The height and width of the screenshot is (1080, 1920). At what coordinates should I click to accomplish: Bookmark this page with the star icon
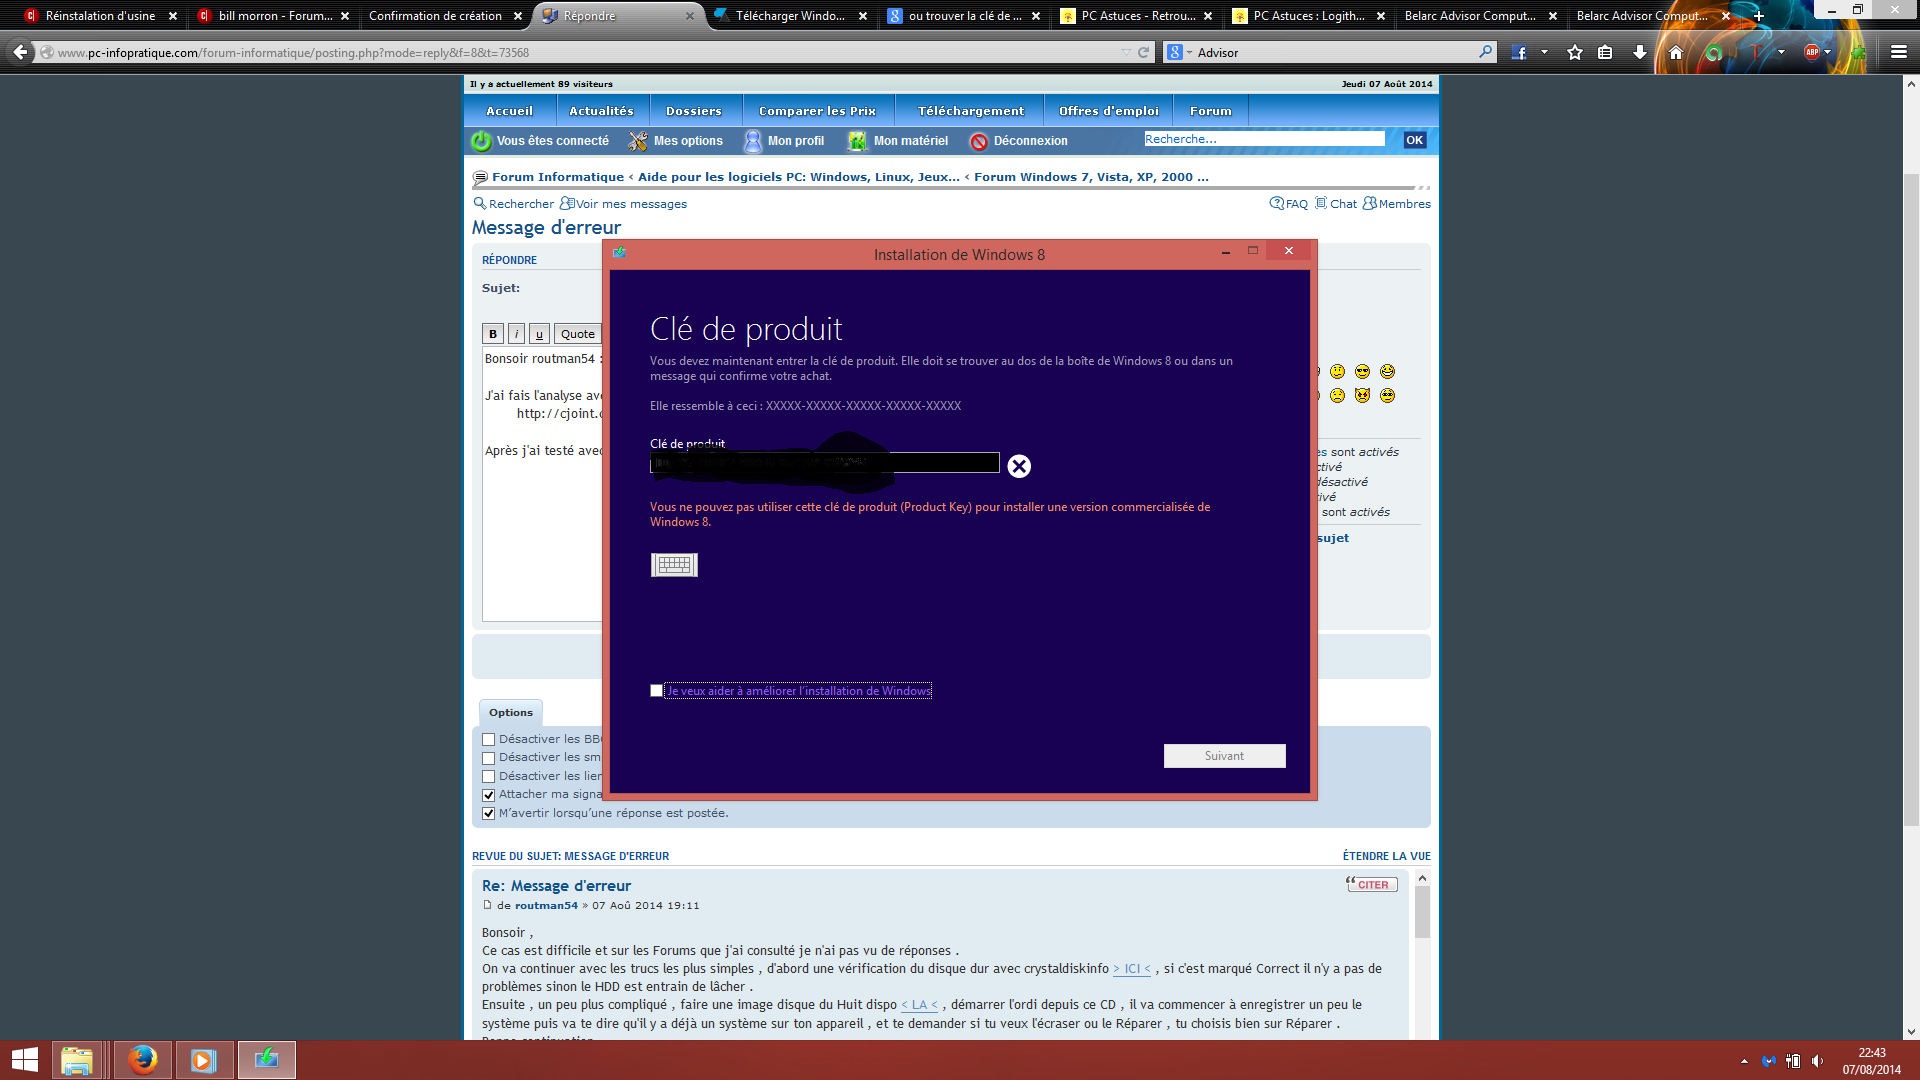coord(1575,52)
